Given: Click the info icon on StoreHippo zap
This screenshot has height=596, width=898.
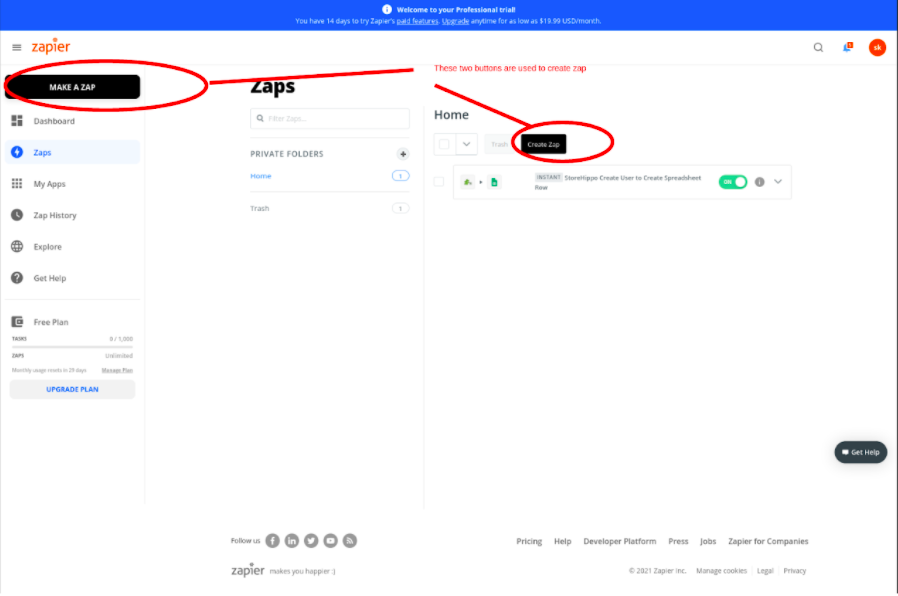Looking at the screenshot, I should [x=759, y=182].
